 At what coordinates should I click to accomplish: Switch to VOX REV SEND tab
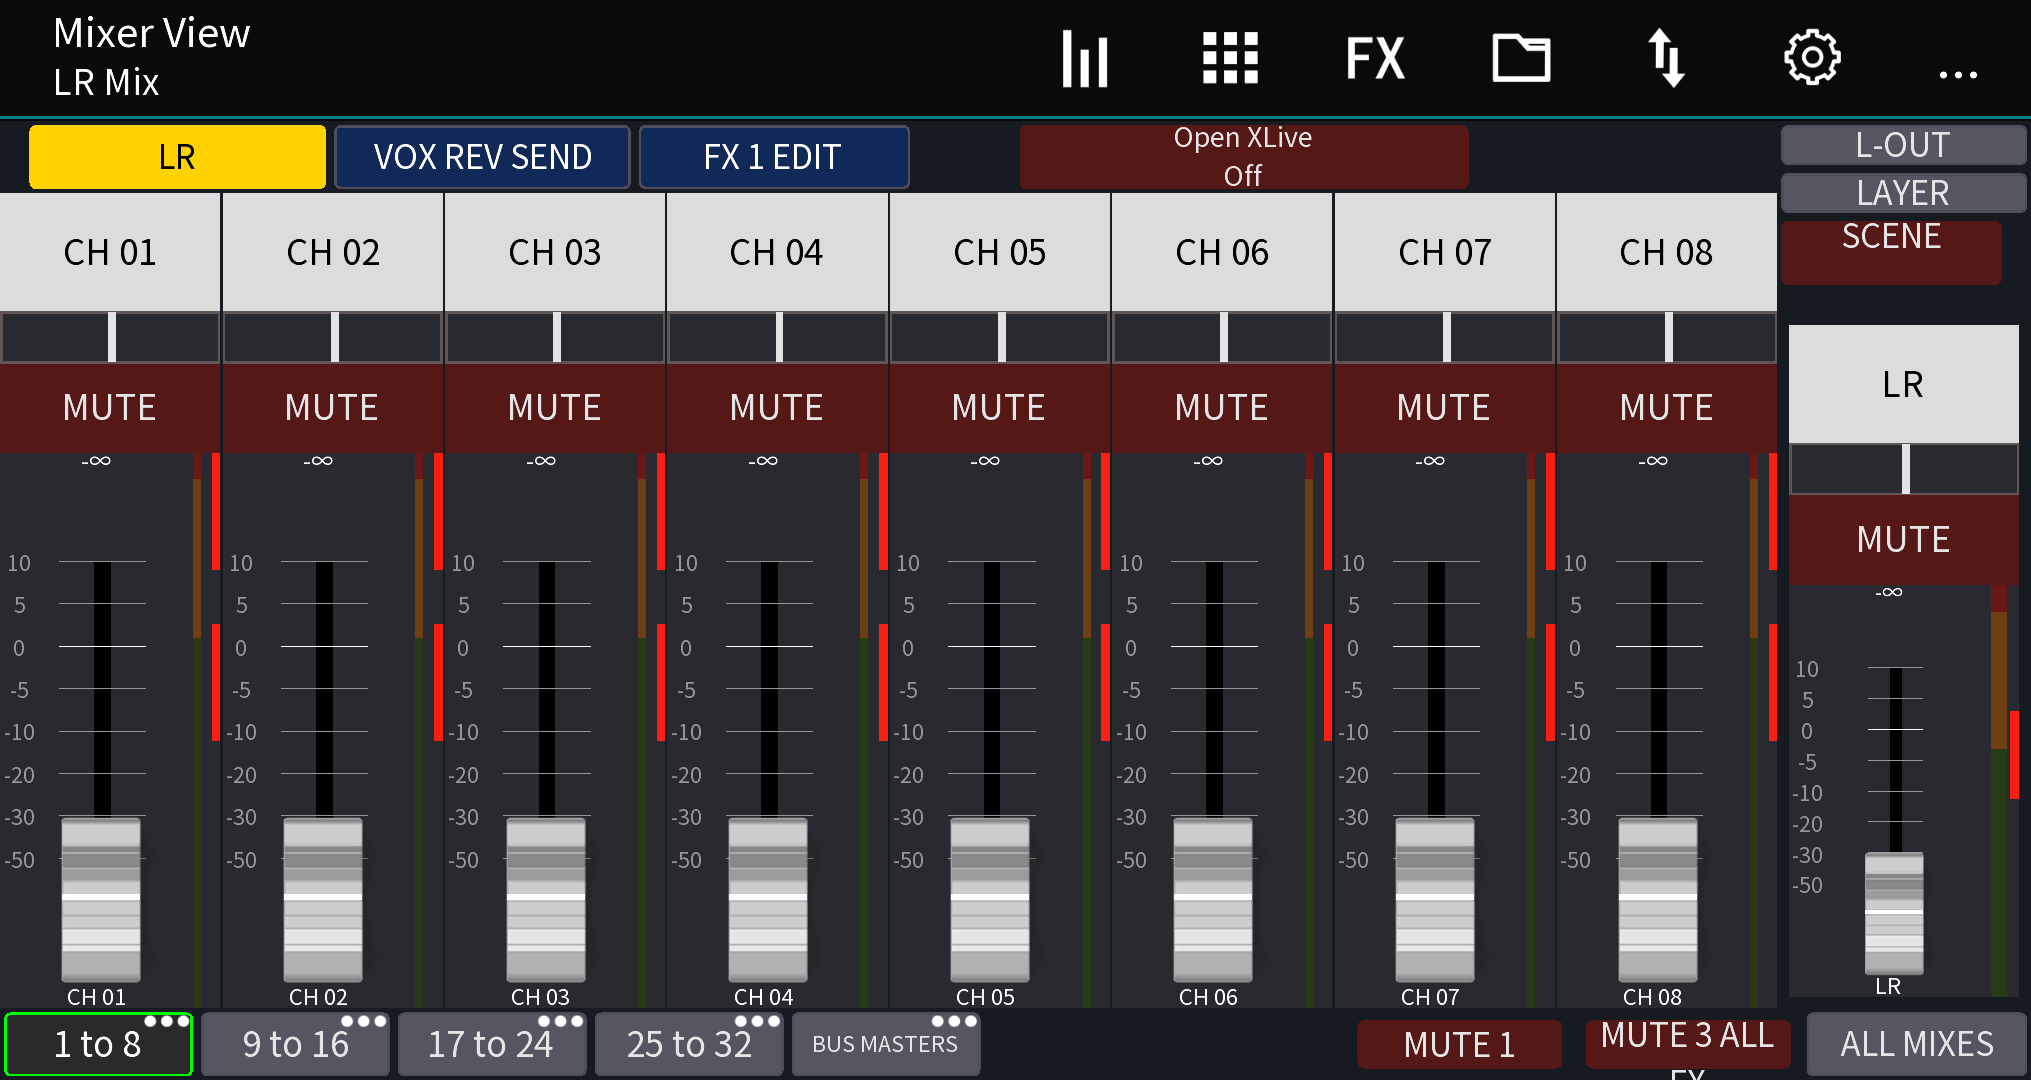(482, 157)
